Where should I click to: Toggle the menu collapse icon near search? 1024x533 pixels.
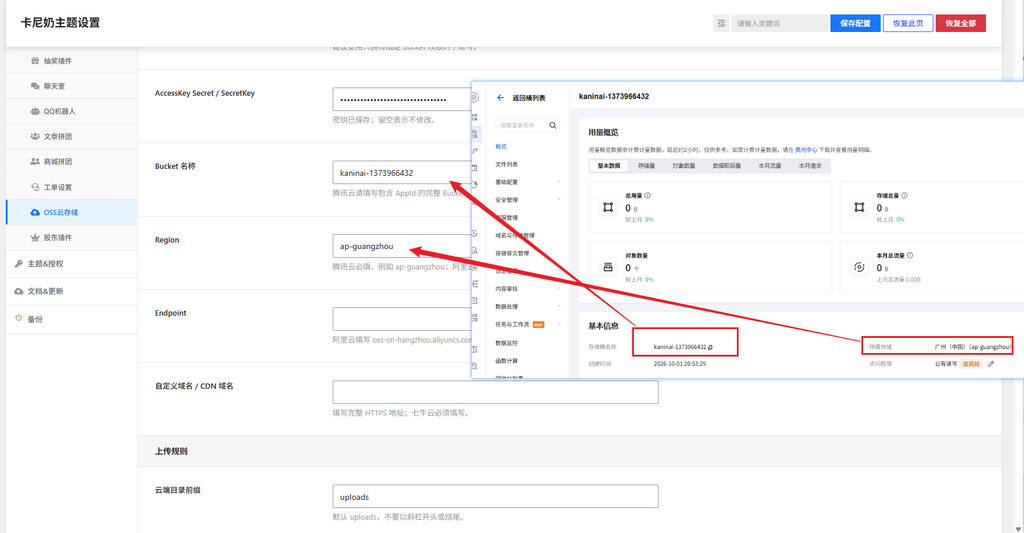721,24
